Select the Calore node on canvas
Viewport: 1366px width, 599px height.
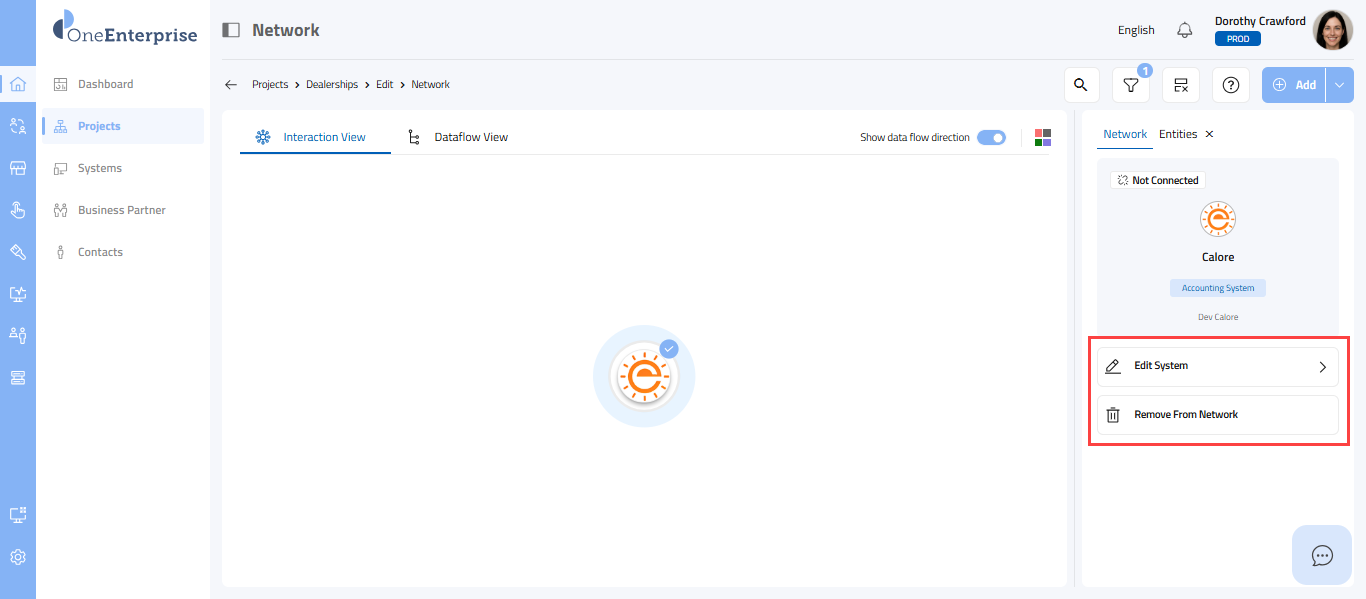[644, 376]
